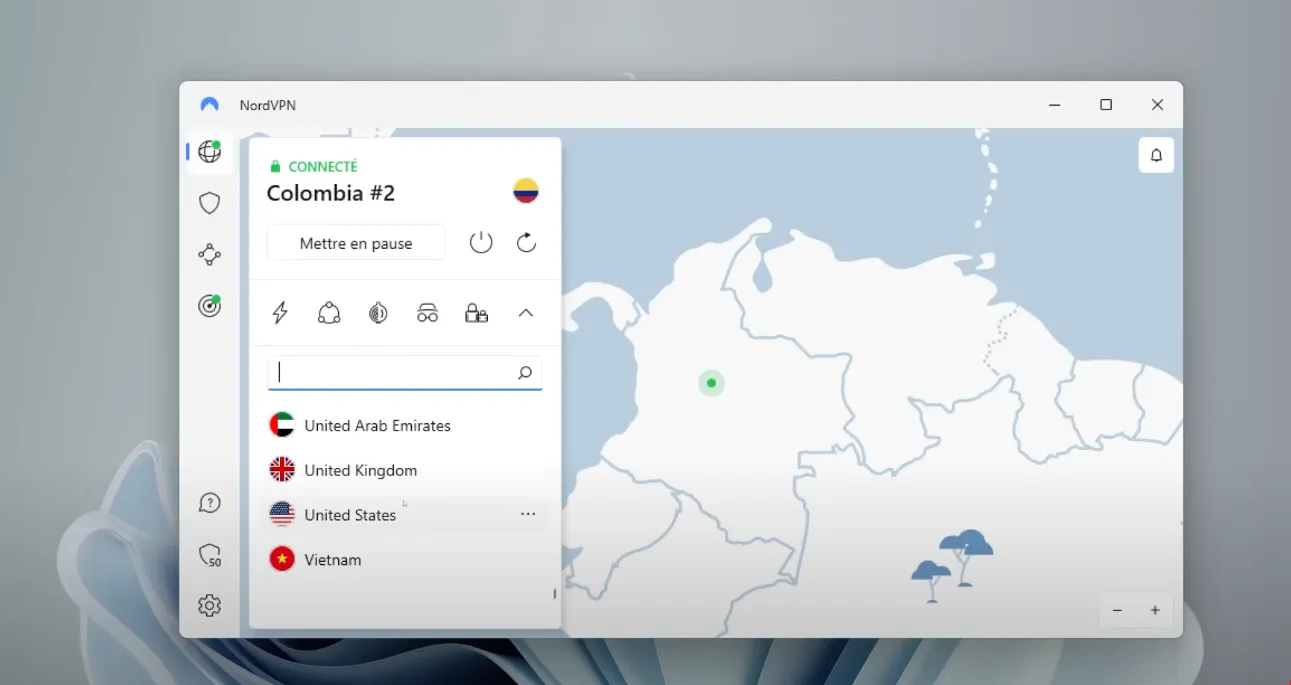The image size is (1291, 685).
Task: Open settings gear in sidebar
Action: (x=209, y=605)
